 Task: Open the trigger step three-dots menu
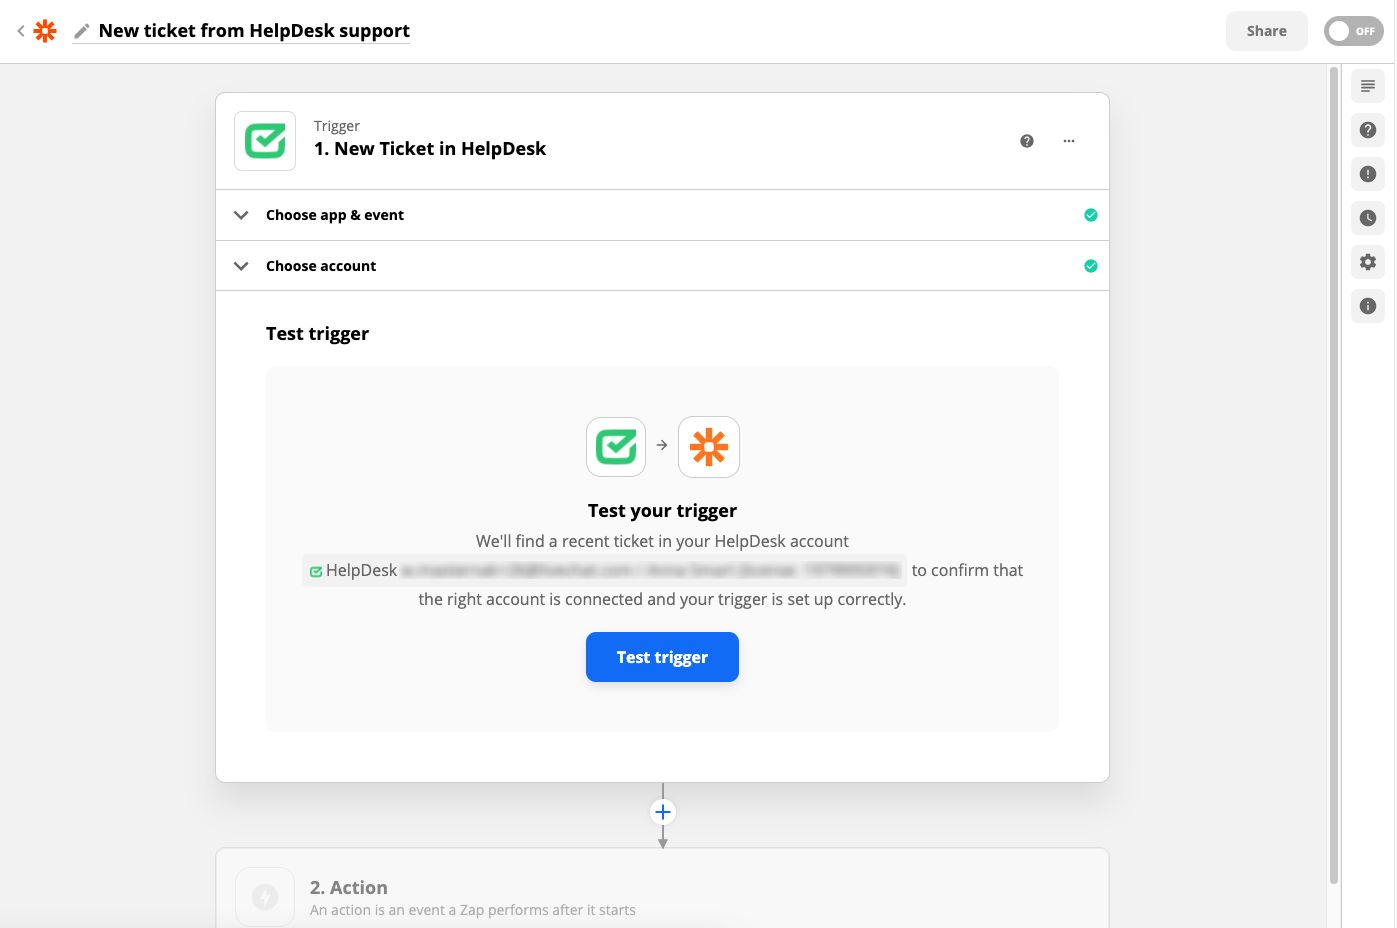(x=1068, y=141)
